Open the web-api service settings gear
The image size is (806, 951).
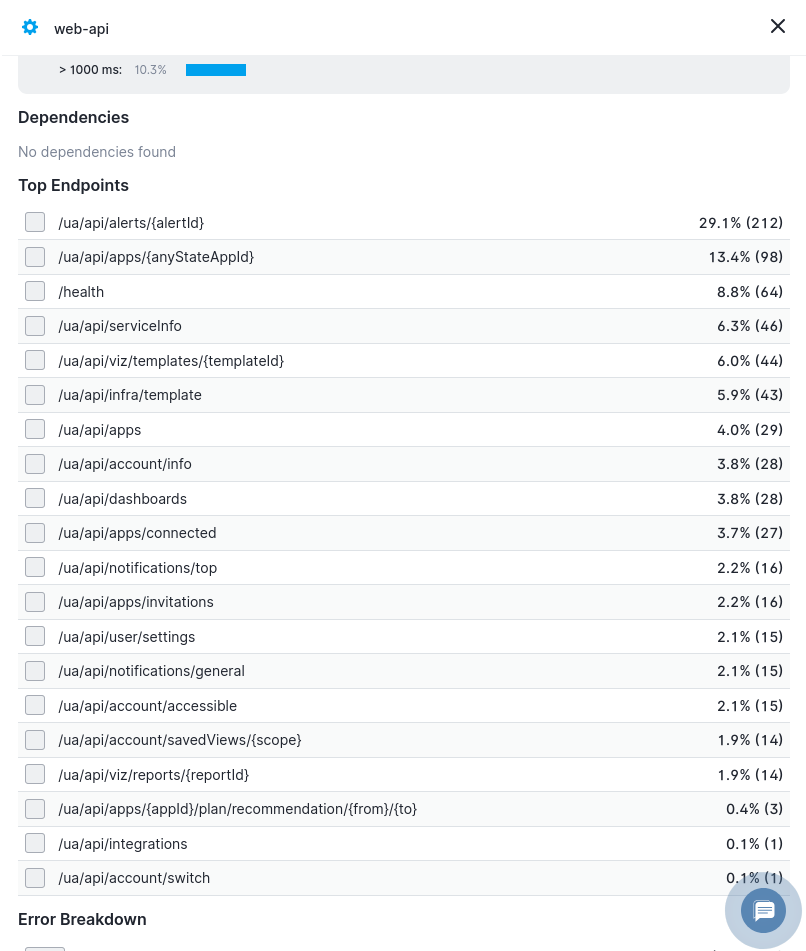[x=30, y=27]
